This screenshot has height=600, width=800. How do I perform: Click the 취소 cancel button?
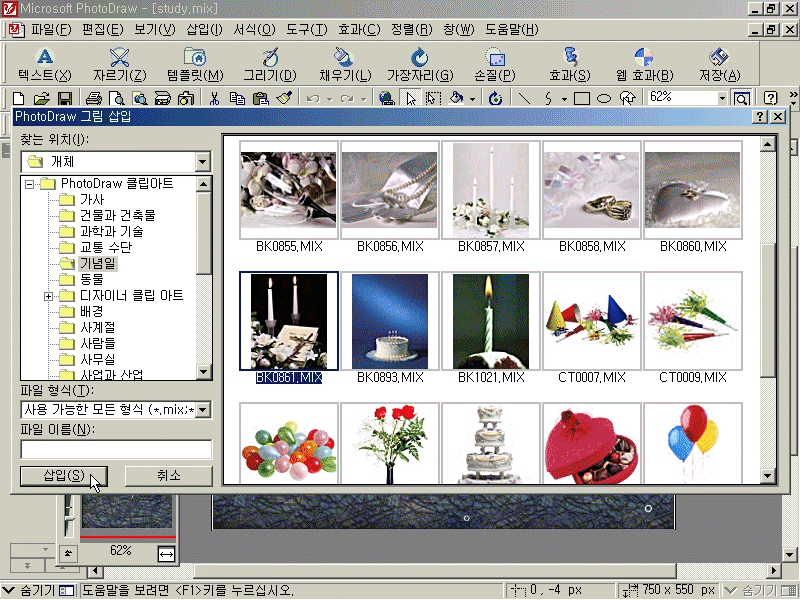(168, 475)
